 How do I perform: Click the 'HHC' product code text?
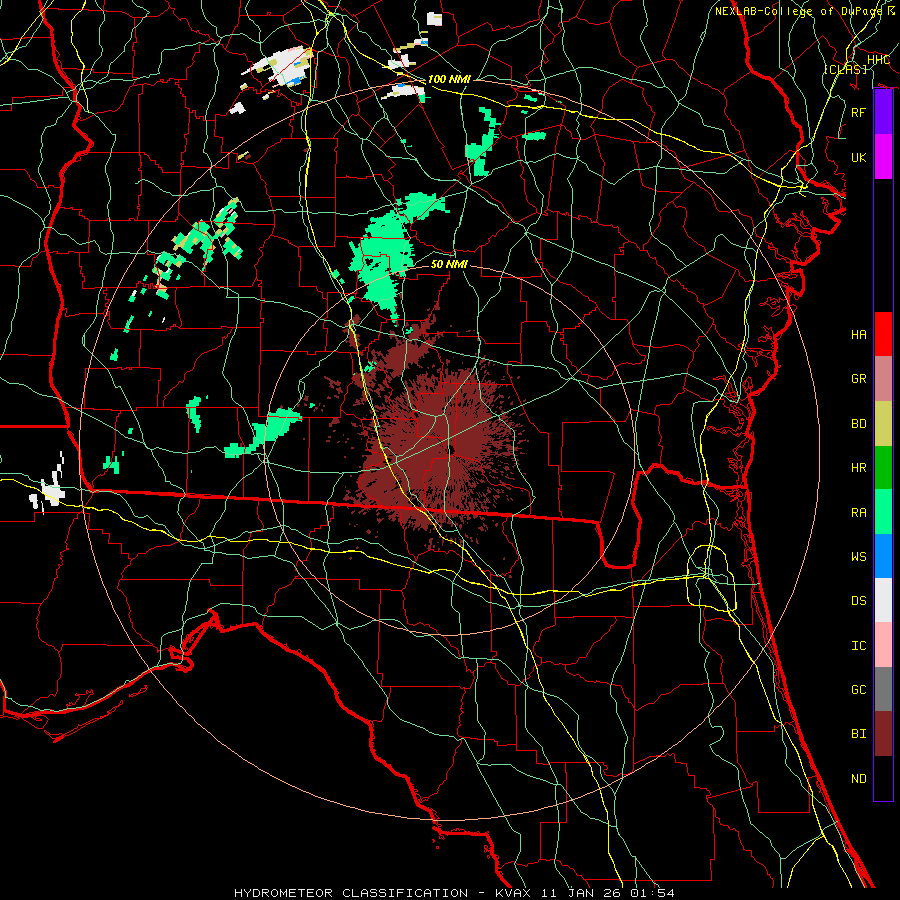click(878, 59)
